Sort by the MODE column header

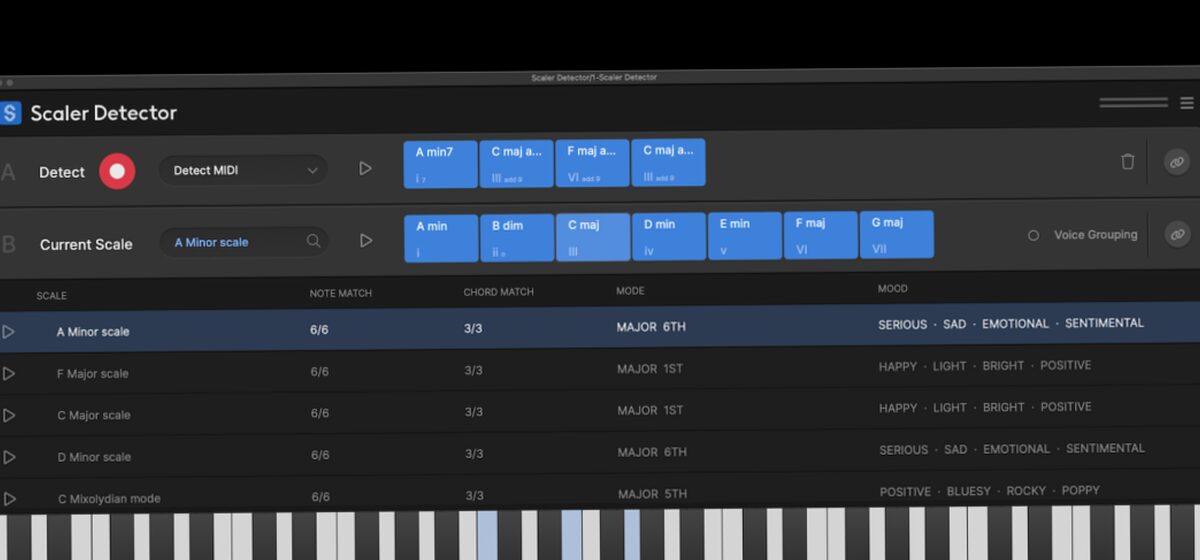coord(631,291)
